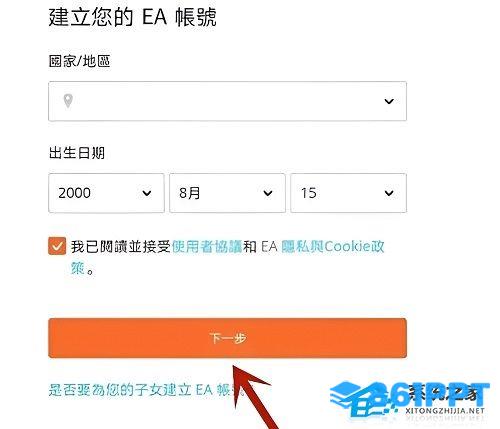
Task: Click the location pin icon in country field
Action: coord(68,101)
